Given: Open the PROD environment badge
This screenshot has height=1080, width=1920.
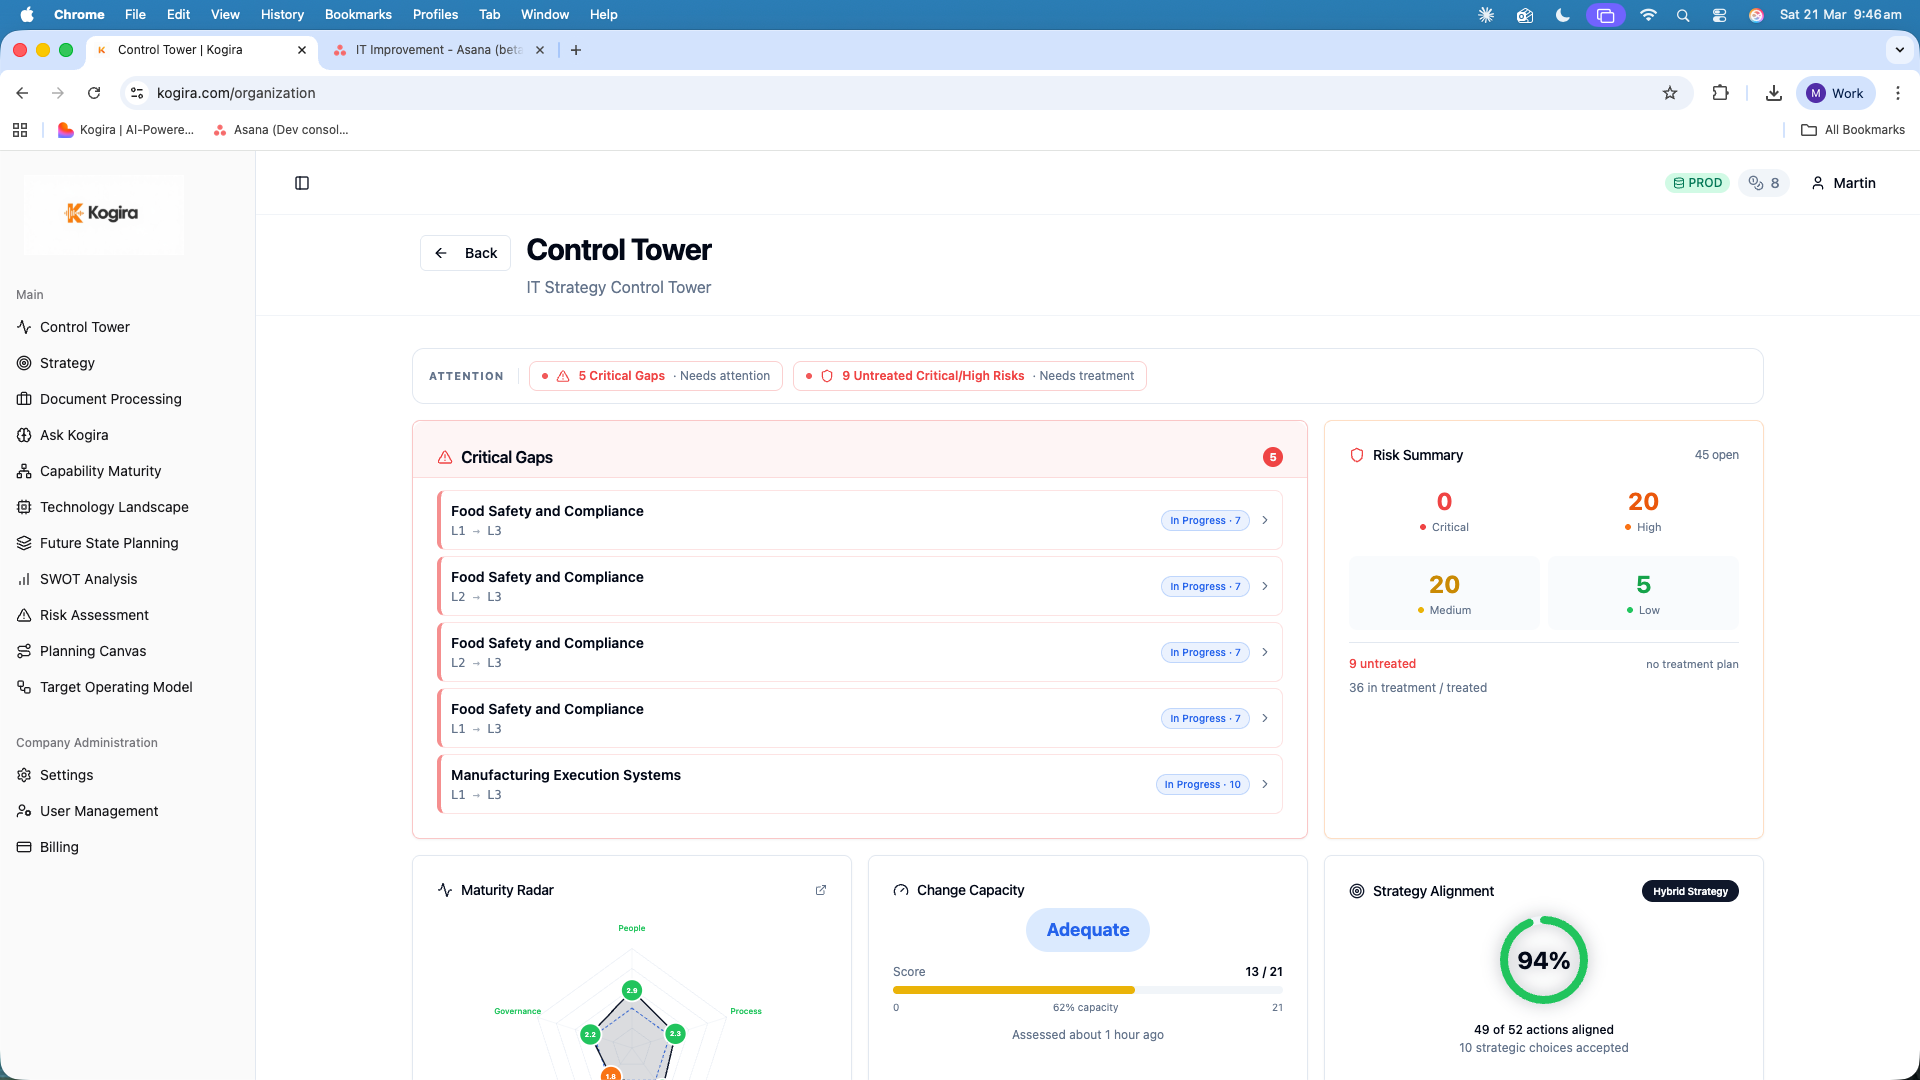Looking at the screenshot, I should click(x=1697, y=182).
